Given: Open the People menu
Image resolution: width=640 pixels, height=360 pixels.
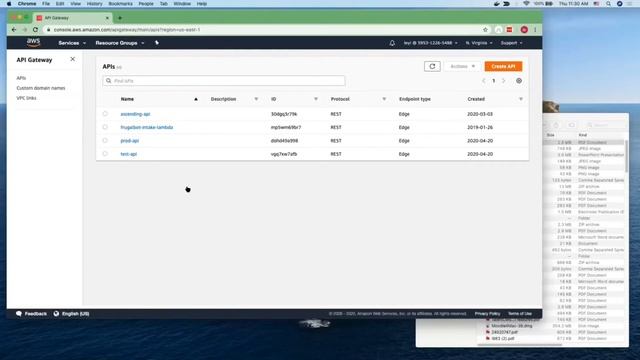Looking at the screenshot, I should pyautogui.click(x=146, y=4).
